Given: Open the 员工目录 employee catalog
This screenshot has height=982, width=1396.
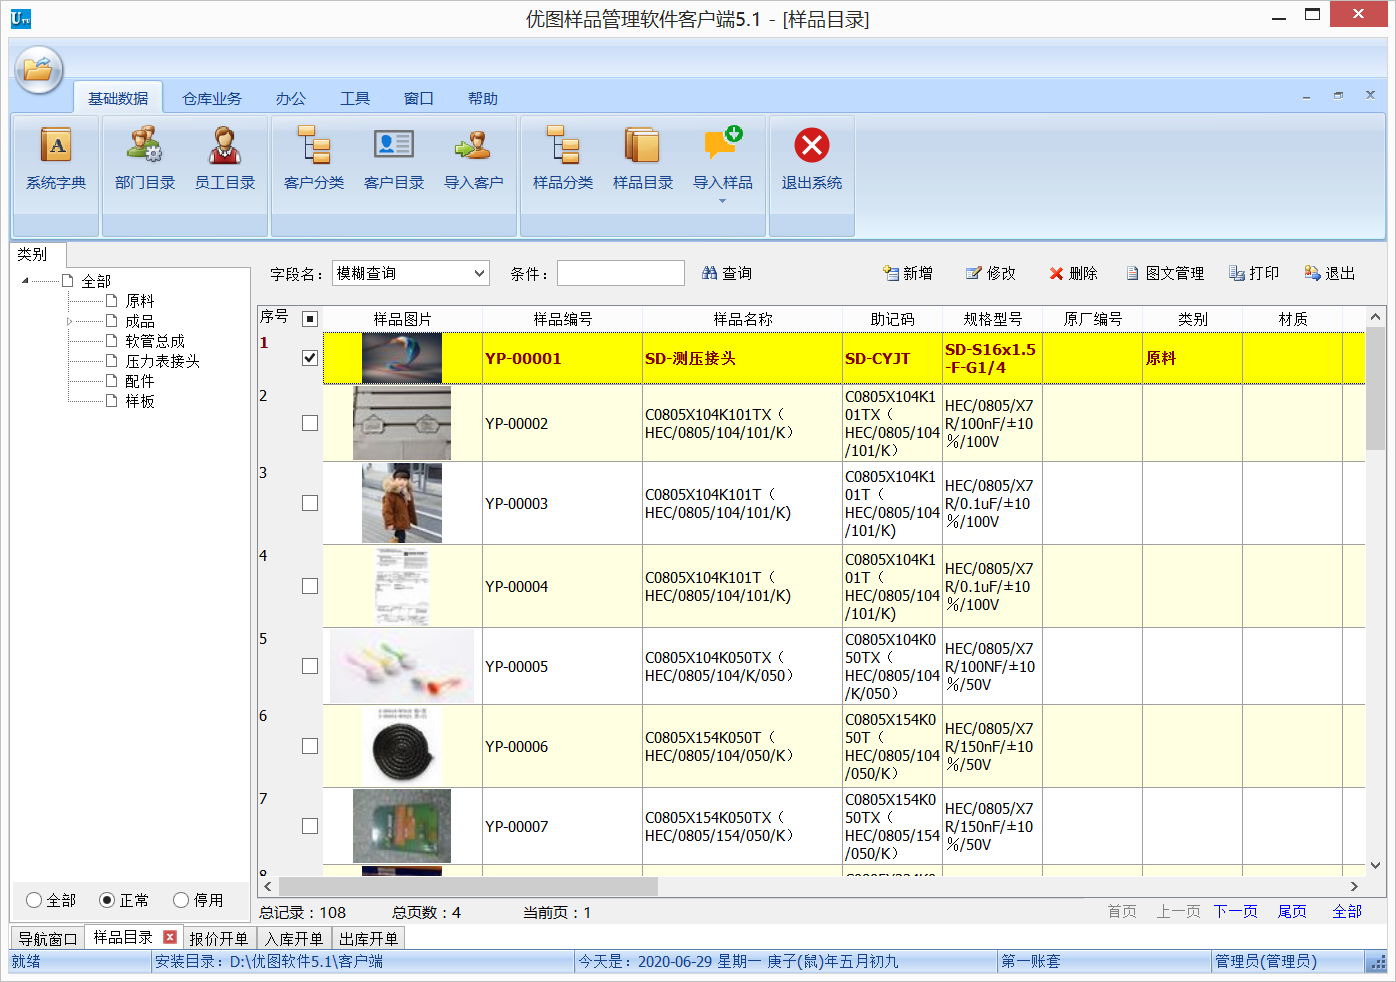Looking at the screenshot, I should (x=225, y=160).
